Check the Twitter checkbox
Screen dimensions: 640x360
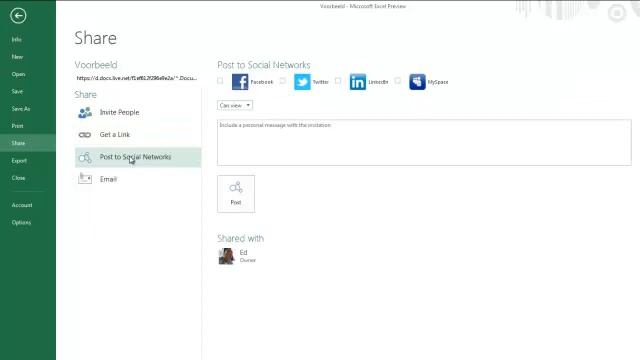point(283,81)
